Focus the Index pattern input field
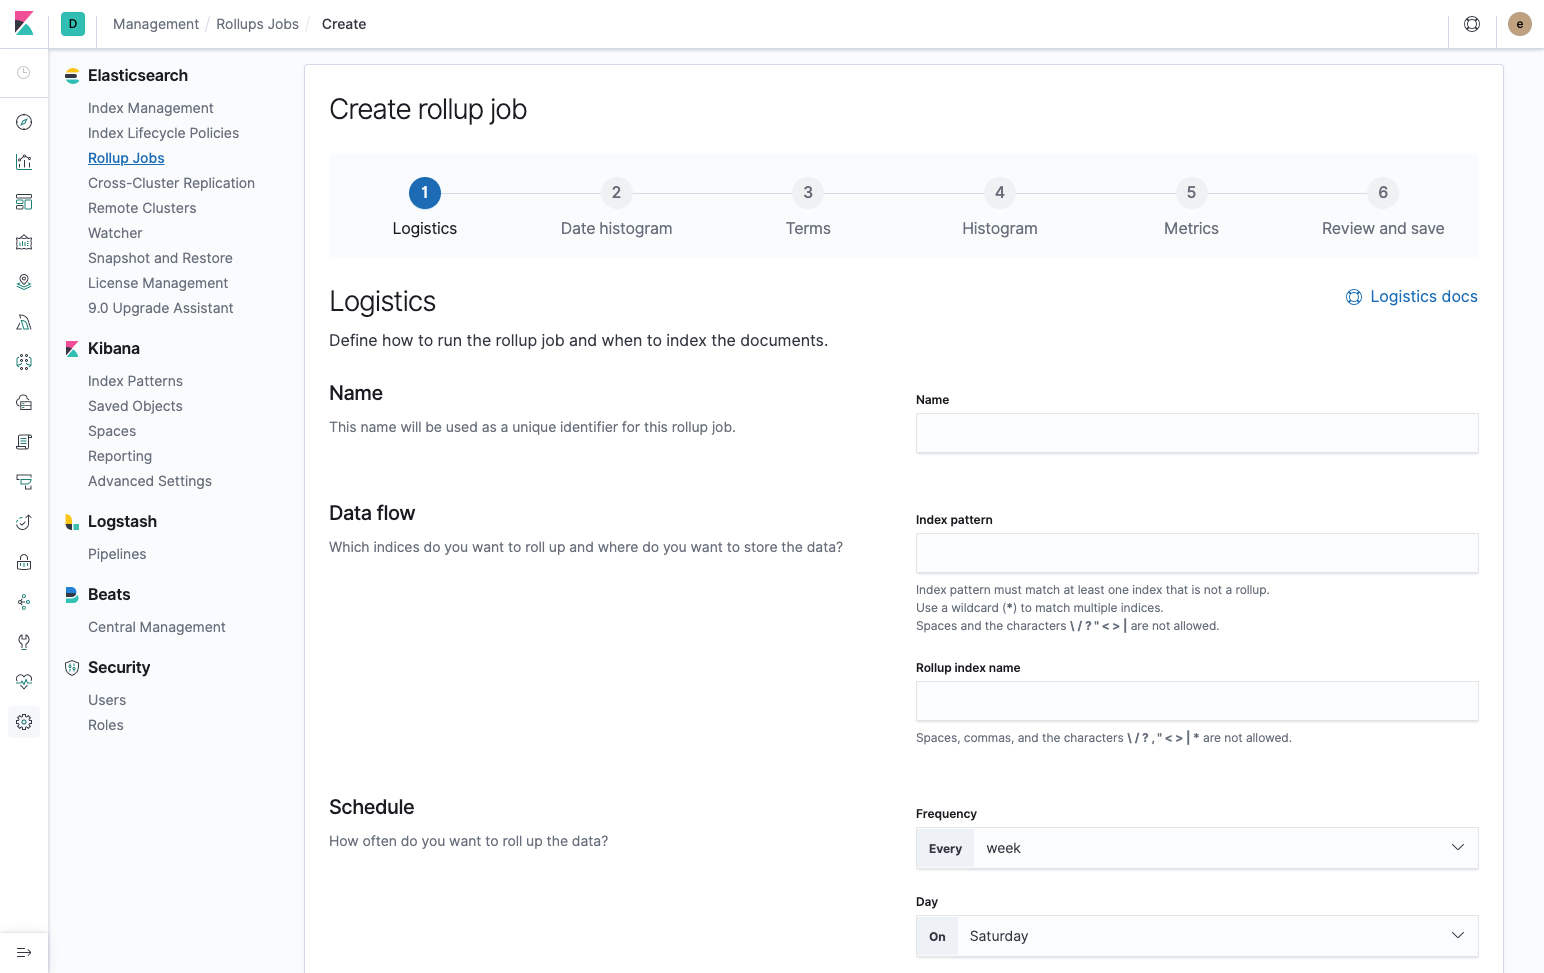The height and width of the screenshot is (973, 1544). coord(1196,553)
